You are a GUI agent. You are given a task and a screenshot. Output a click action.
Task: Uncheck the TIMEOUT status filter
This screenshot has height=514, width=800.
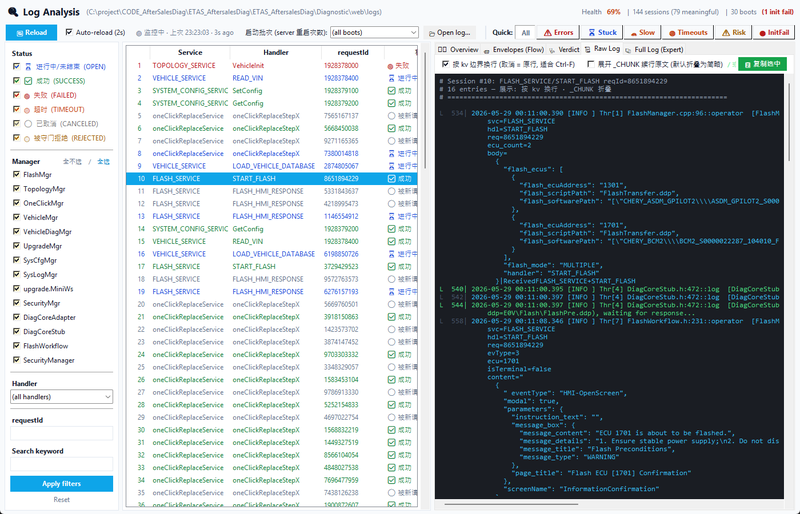pos(16,109)
